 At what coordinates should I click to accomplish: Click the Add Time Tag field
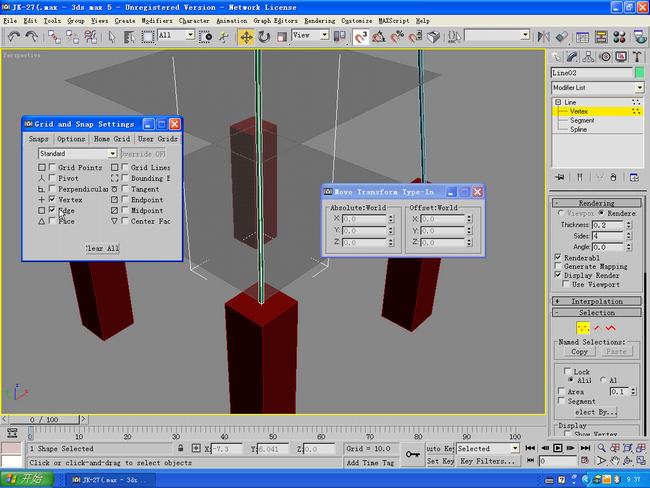[x=370, y=462]
